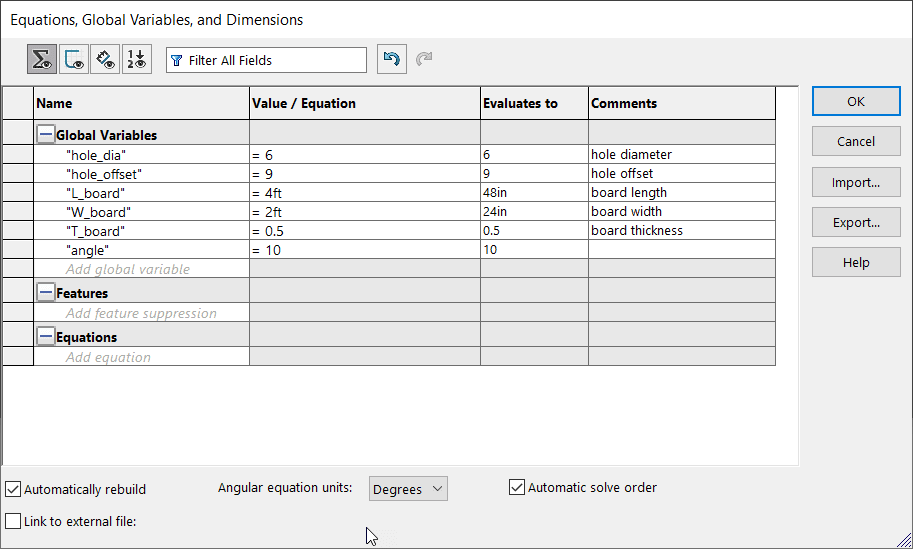913x549 pixels.
Task: Click the Undo arrow icon
Action: coord(392,59)
